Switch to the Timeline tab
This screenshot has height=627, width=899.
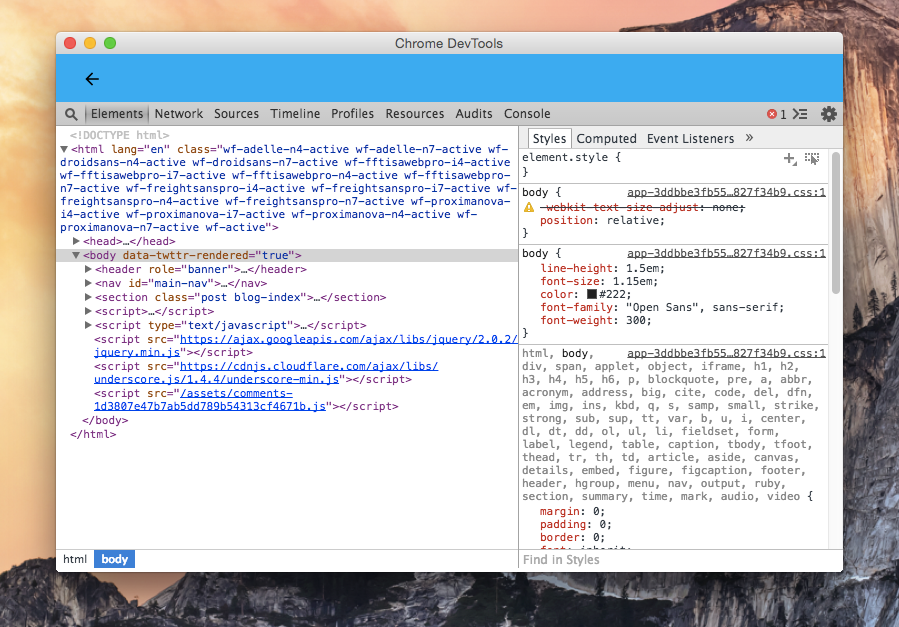click(295, 113)
